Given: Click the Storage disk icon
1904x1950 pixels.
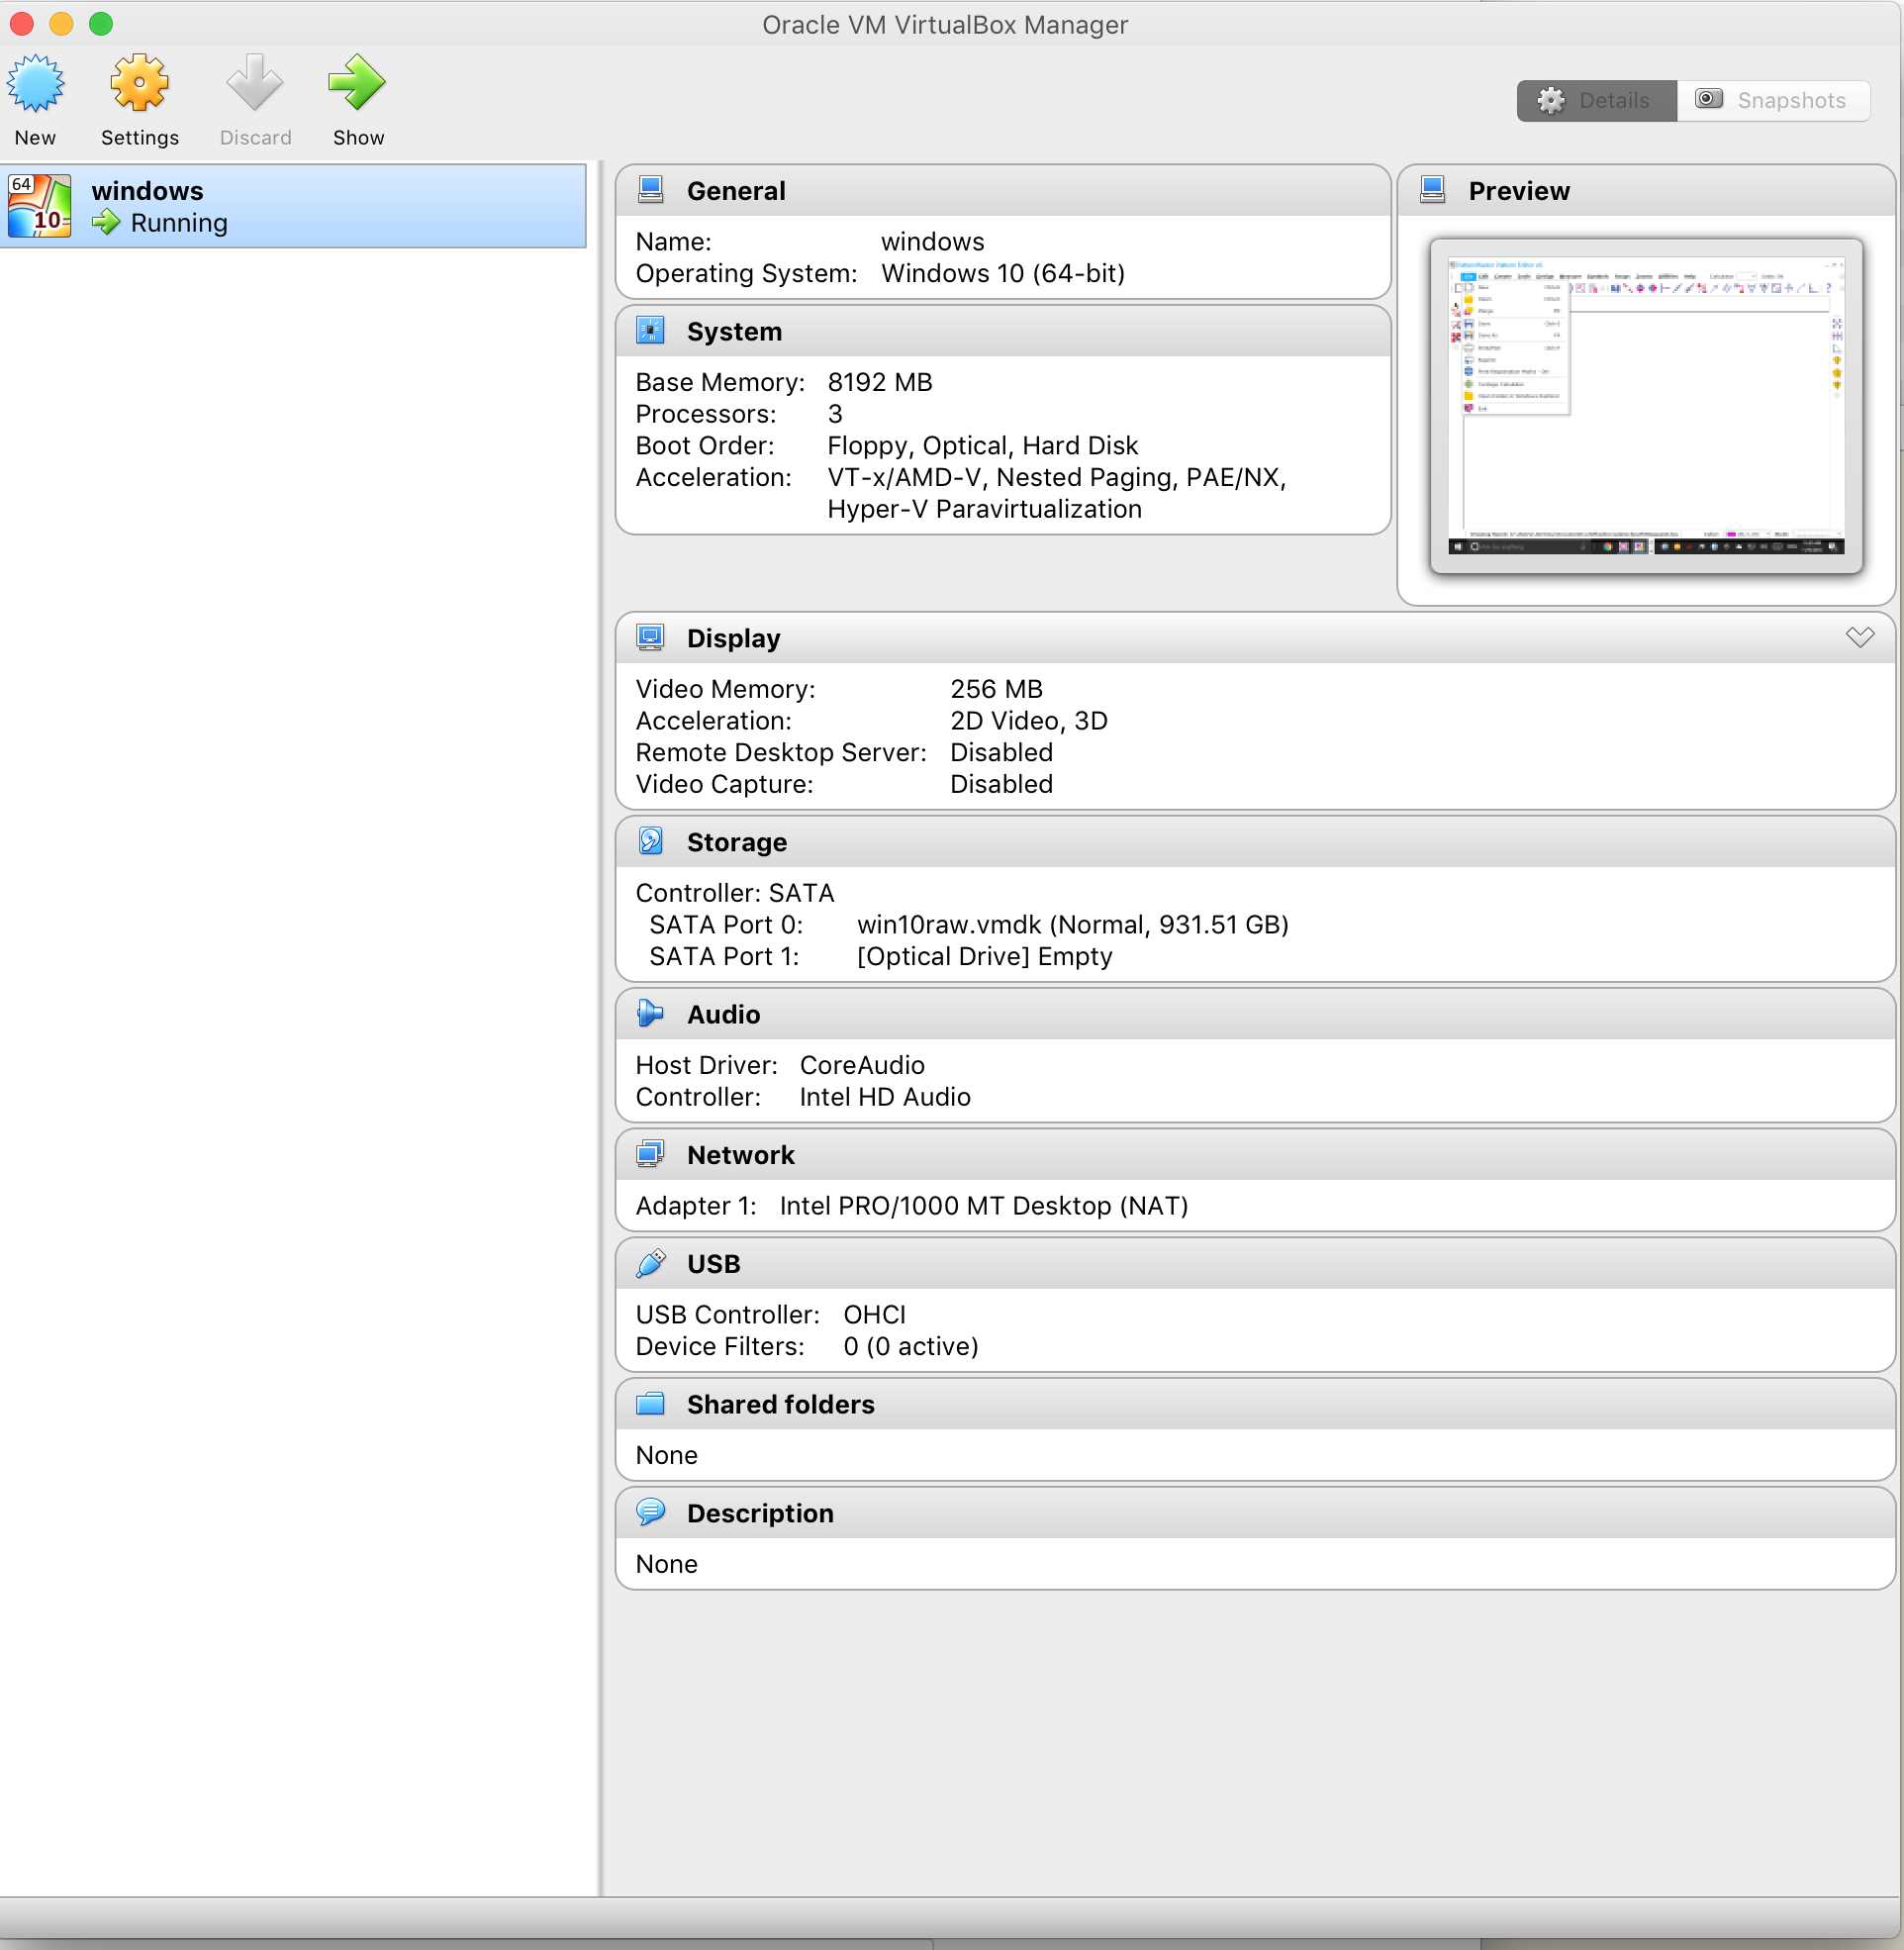Looking at the screenshot, I should coord(650,842).
